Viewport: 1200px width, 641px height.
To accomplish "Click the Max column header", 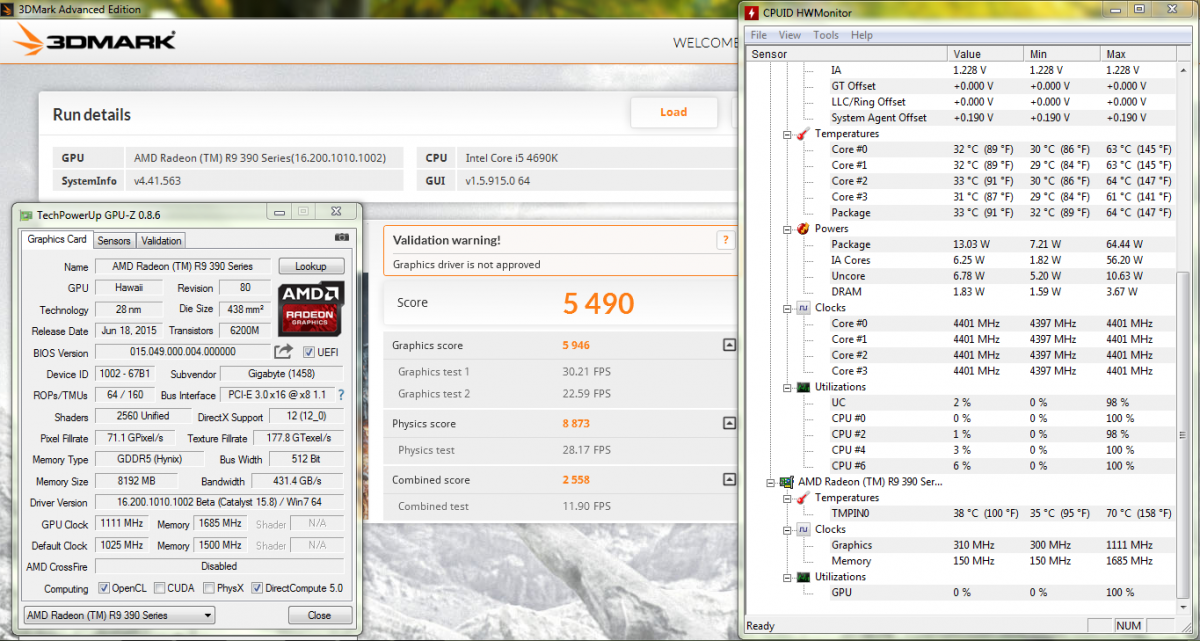I will (1137, 54).
